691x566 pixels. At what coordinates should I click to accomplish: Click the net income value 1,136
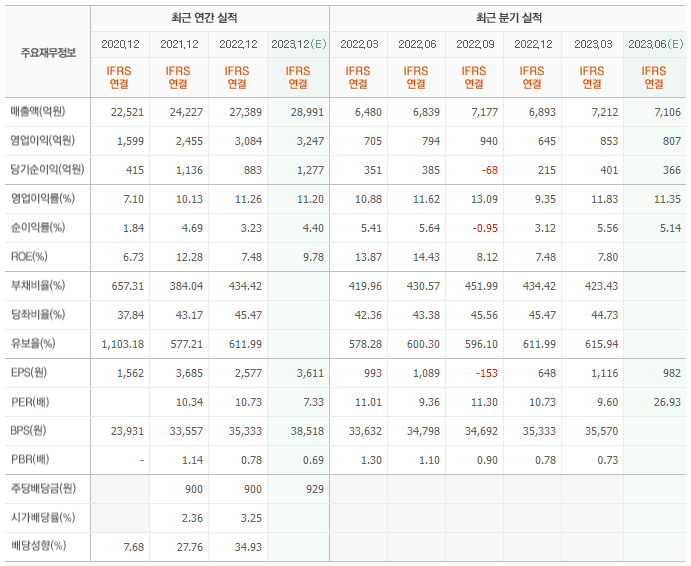[x=189, y=170]
